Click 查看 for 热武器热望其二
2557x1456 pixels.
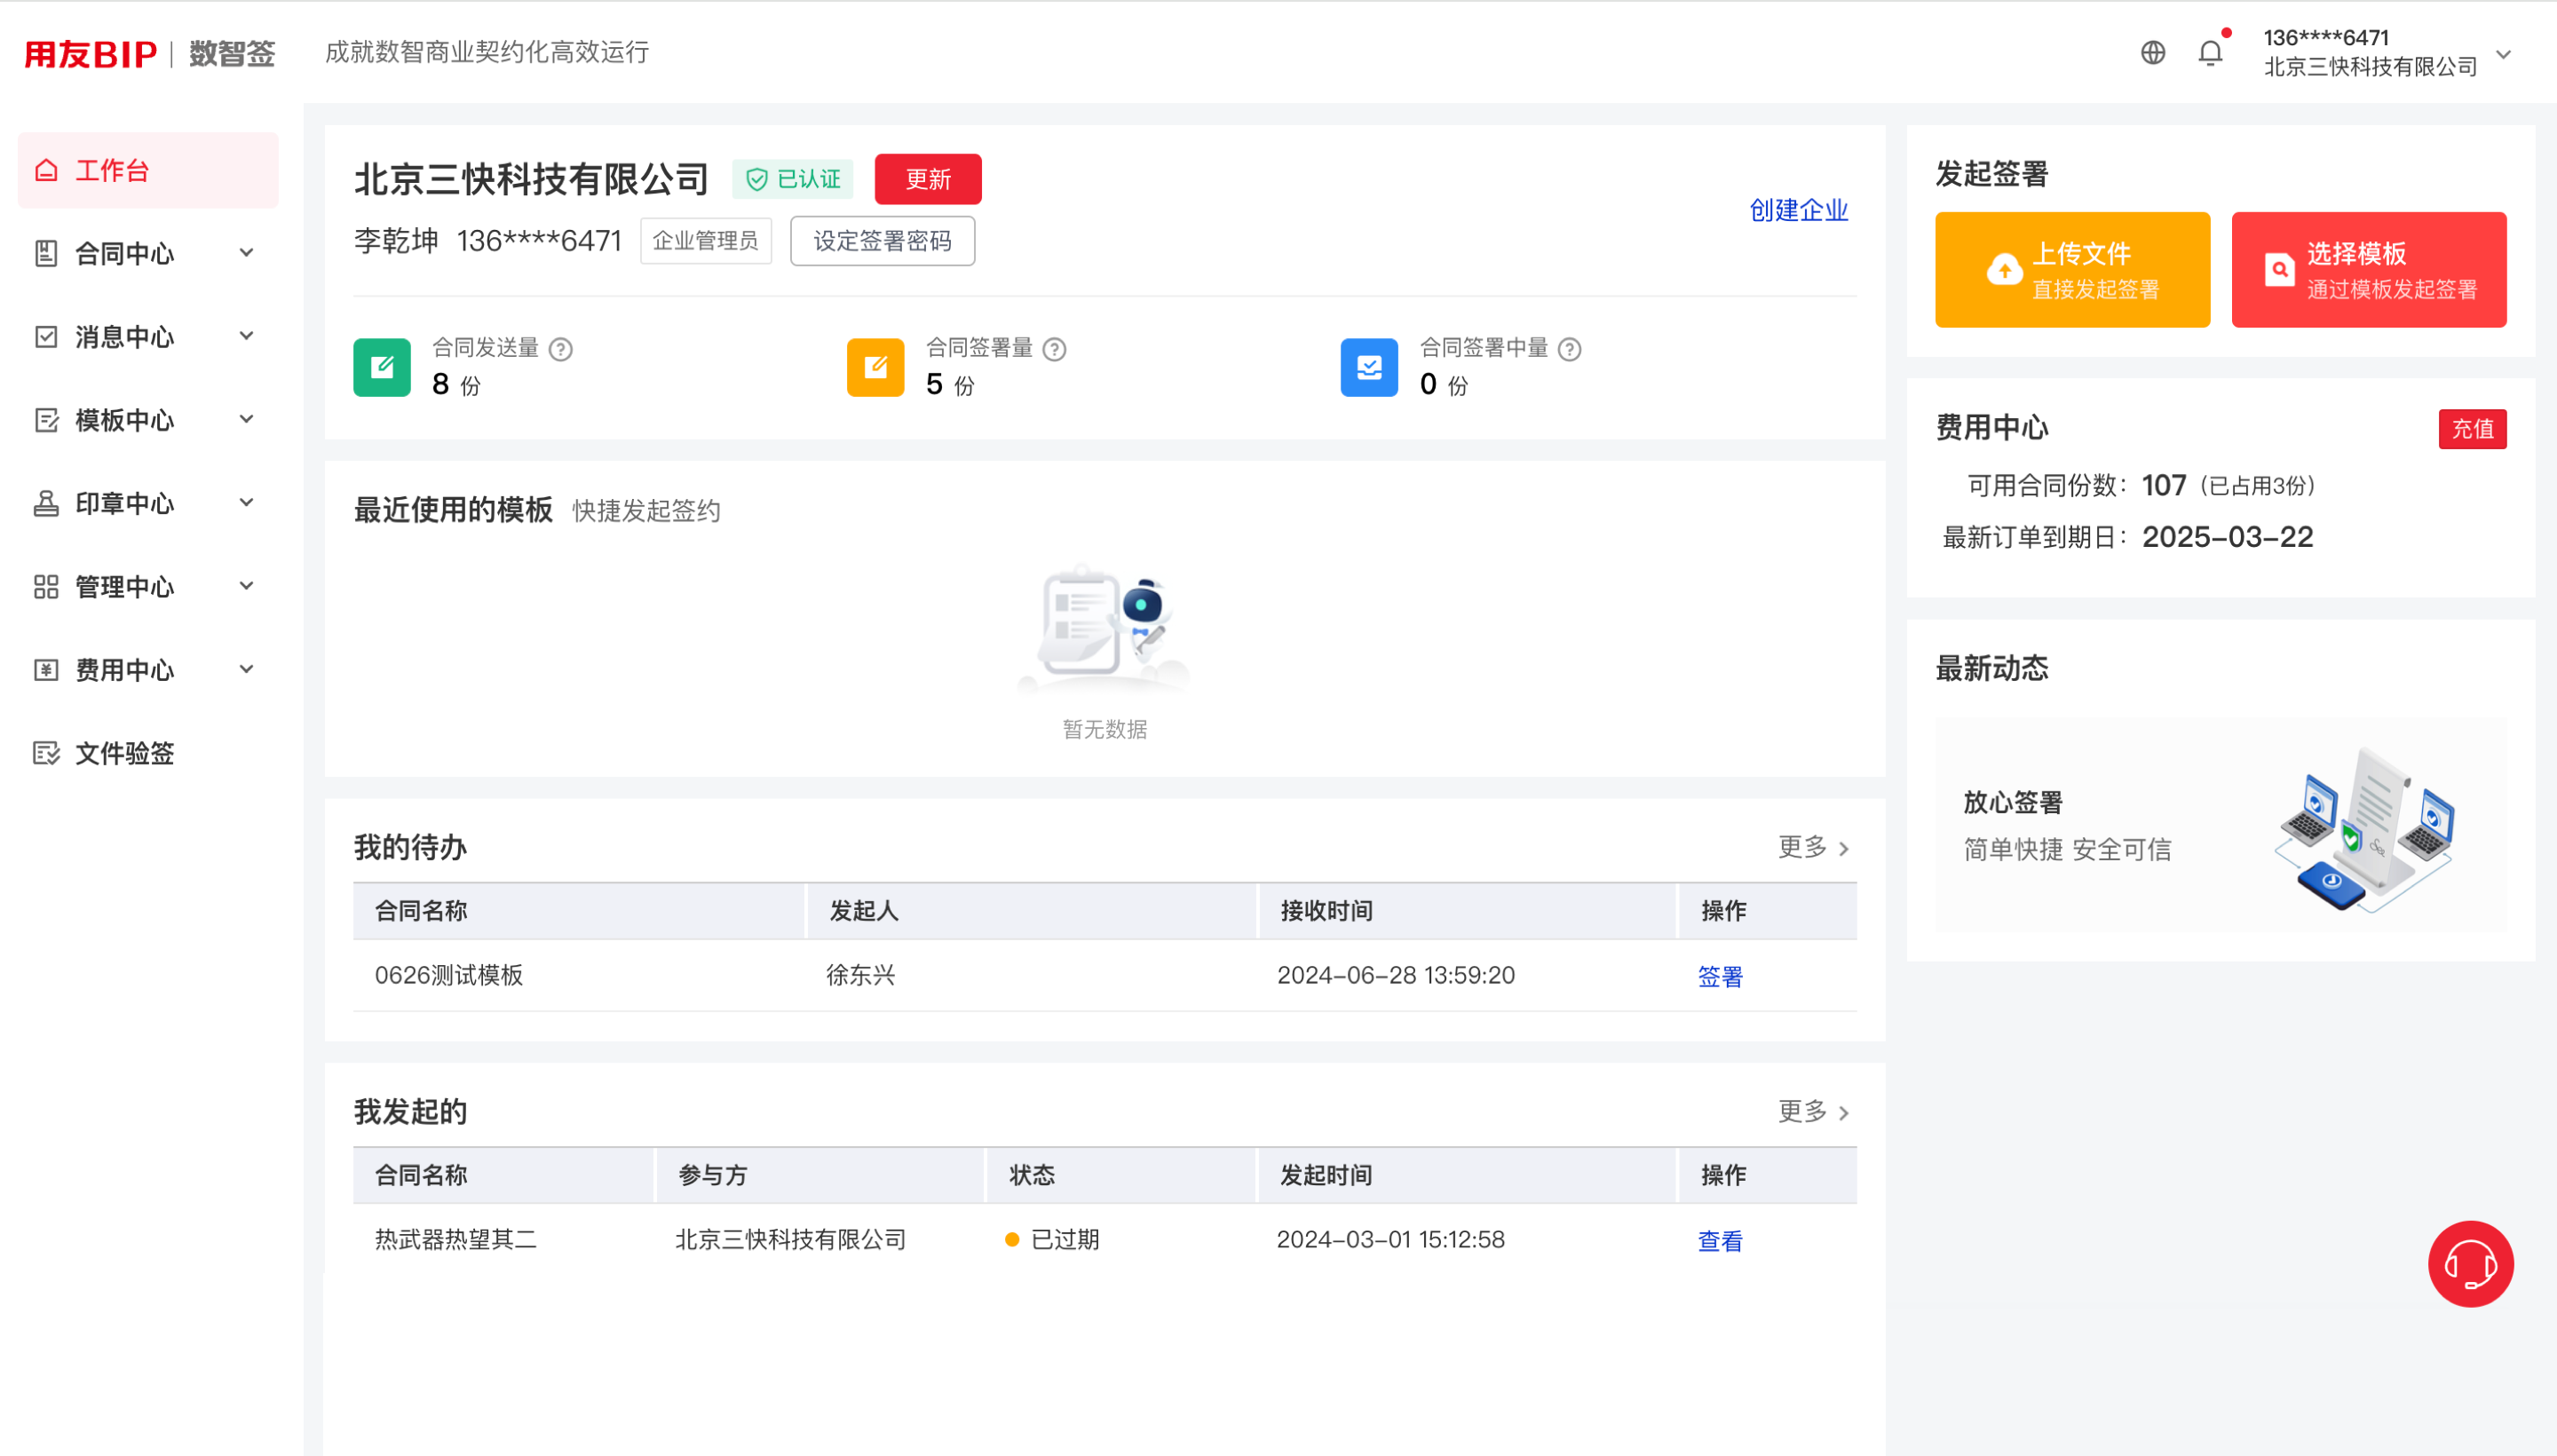pyautogui.click(x=1720, y=1240)
